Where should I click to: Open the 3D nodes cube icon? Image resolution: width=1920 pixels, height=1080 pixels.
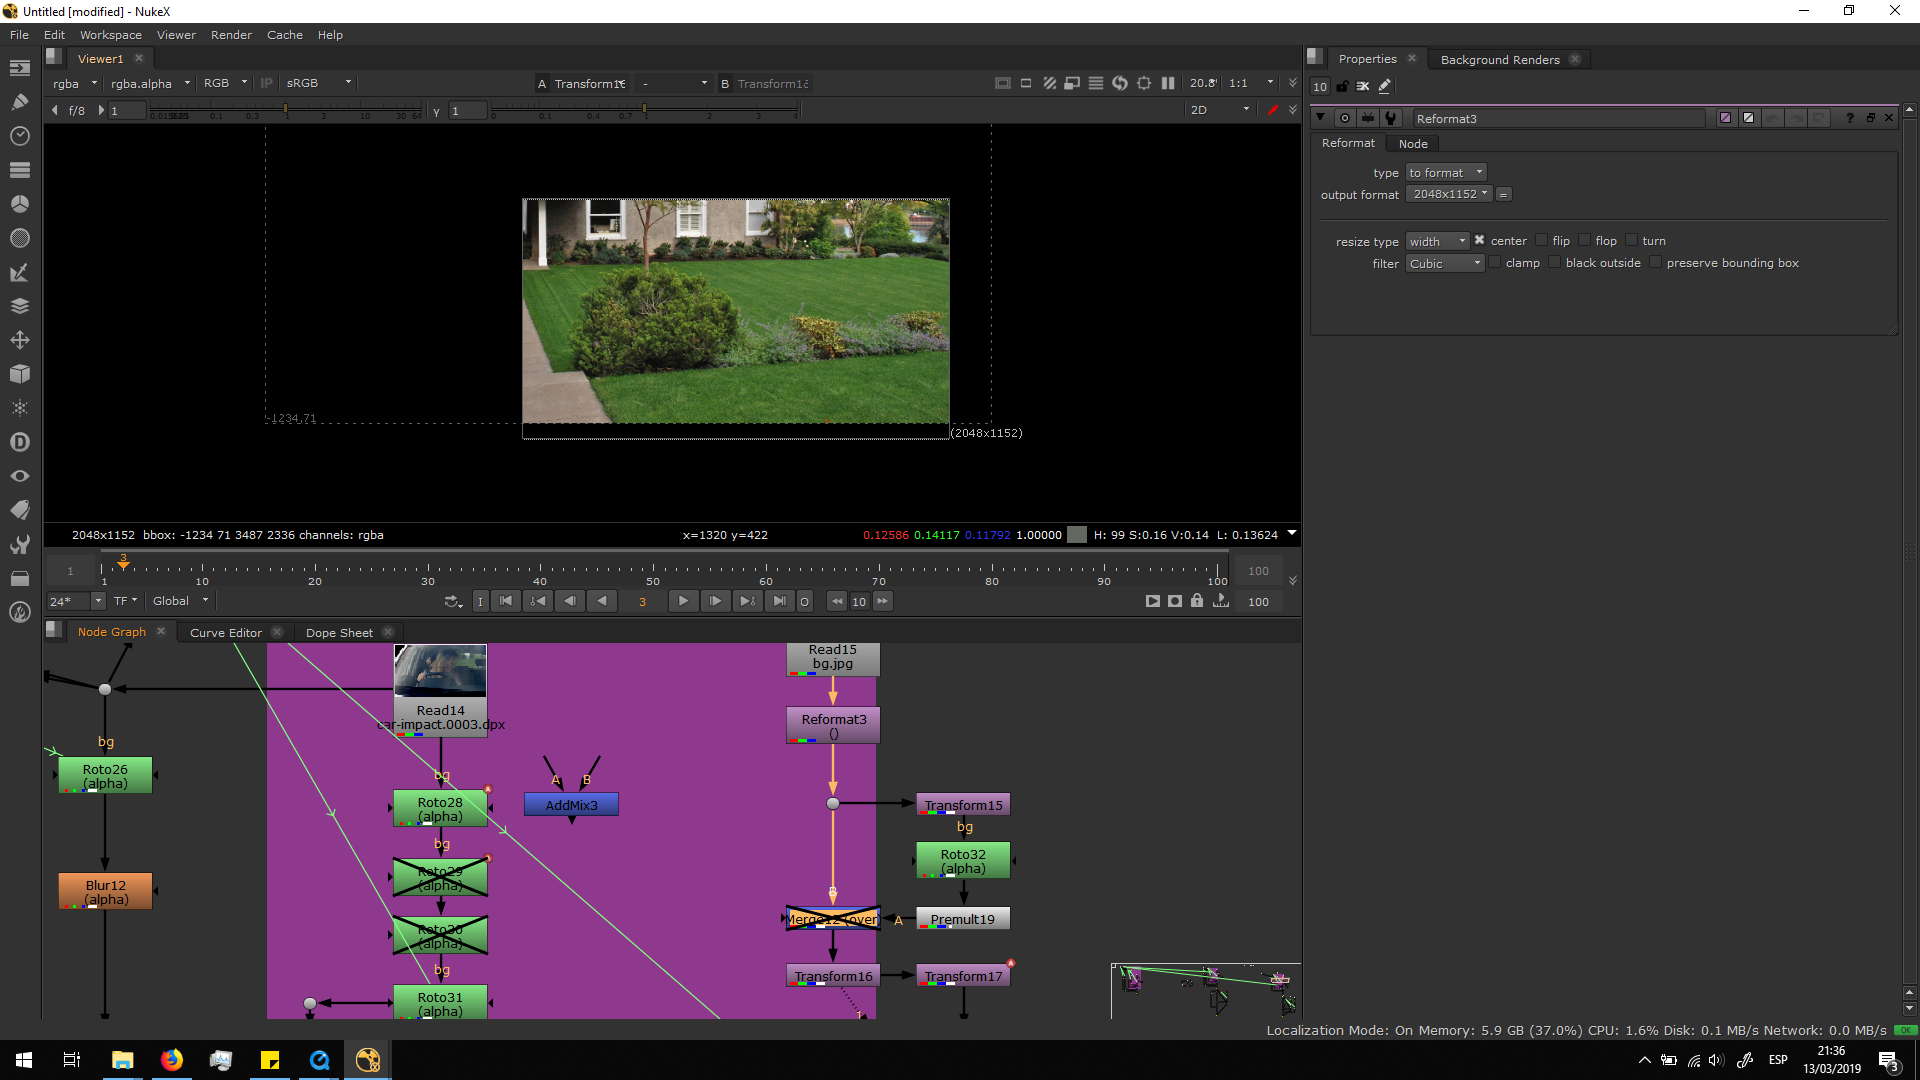pyautogui.click(x=19, y=374)
